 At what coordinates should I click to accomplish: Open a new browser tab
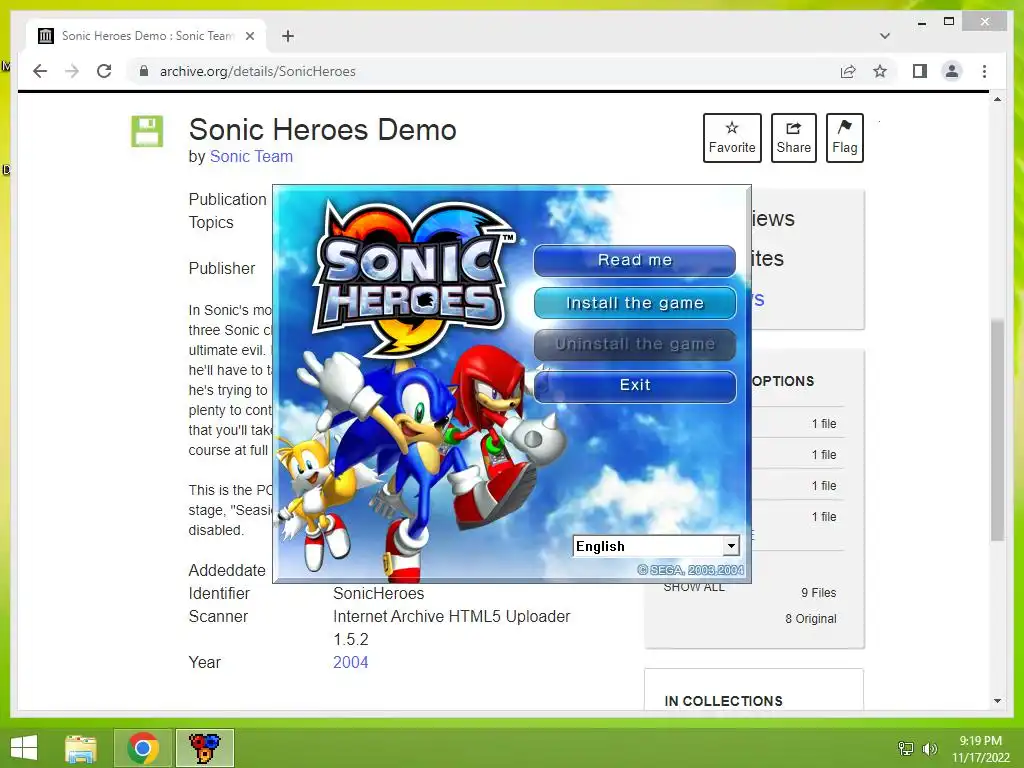pyautogui.click(x=288, y=36)
